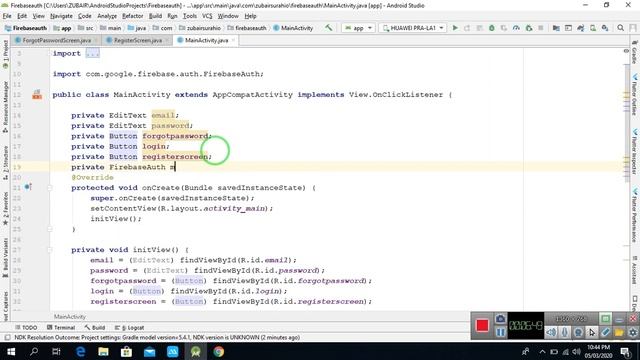
Task: Click the Debug app bug icon
Action: point(492,28)
